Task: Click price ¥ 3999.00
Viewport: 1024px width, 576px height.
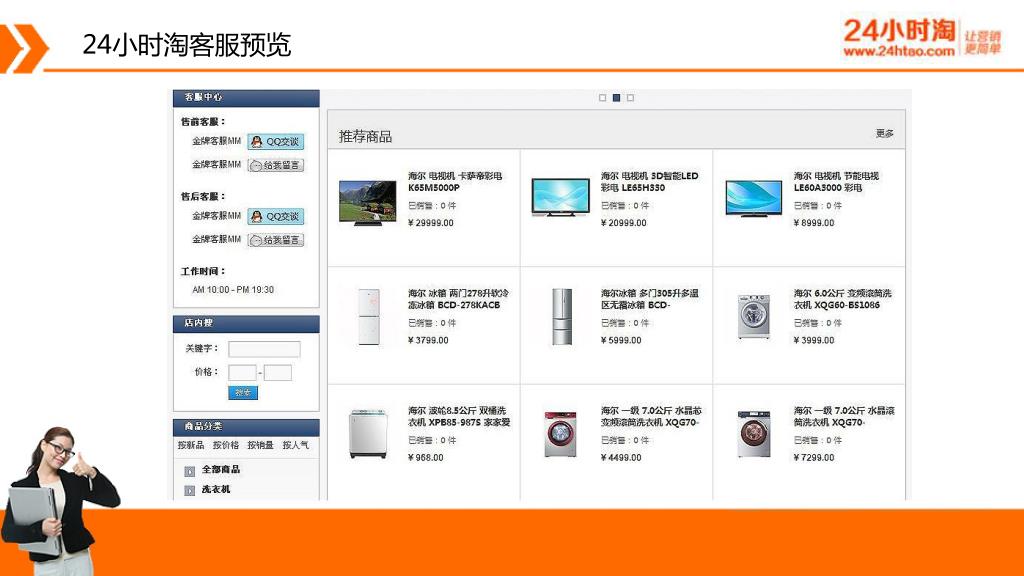Action: [x=814, y=340]
